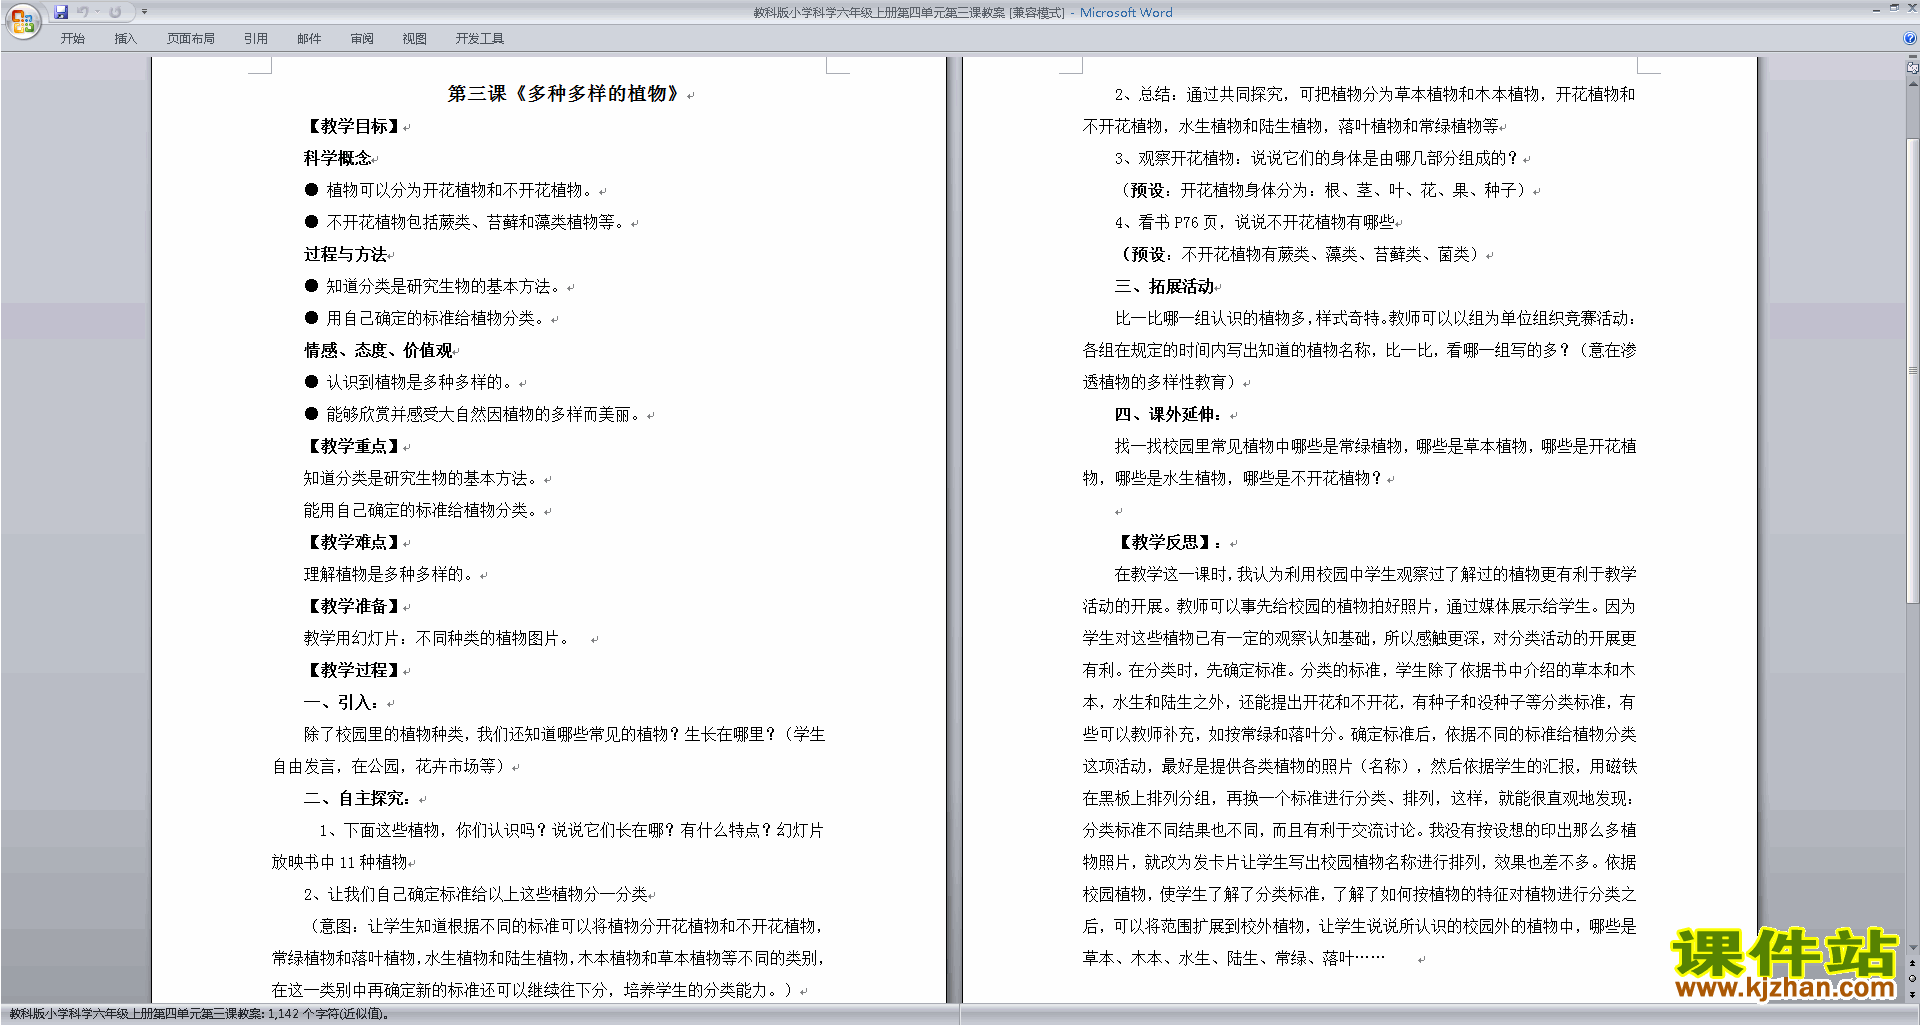Click the 情感、态度、价值观 subheading
The width and height of the screenshot is (1920, 1025).
click(379, 350)
